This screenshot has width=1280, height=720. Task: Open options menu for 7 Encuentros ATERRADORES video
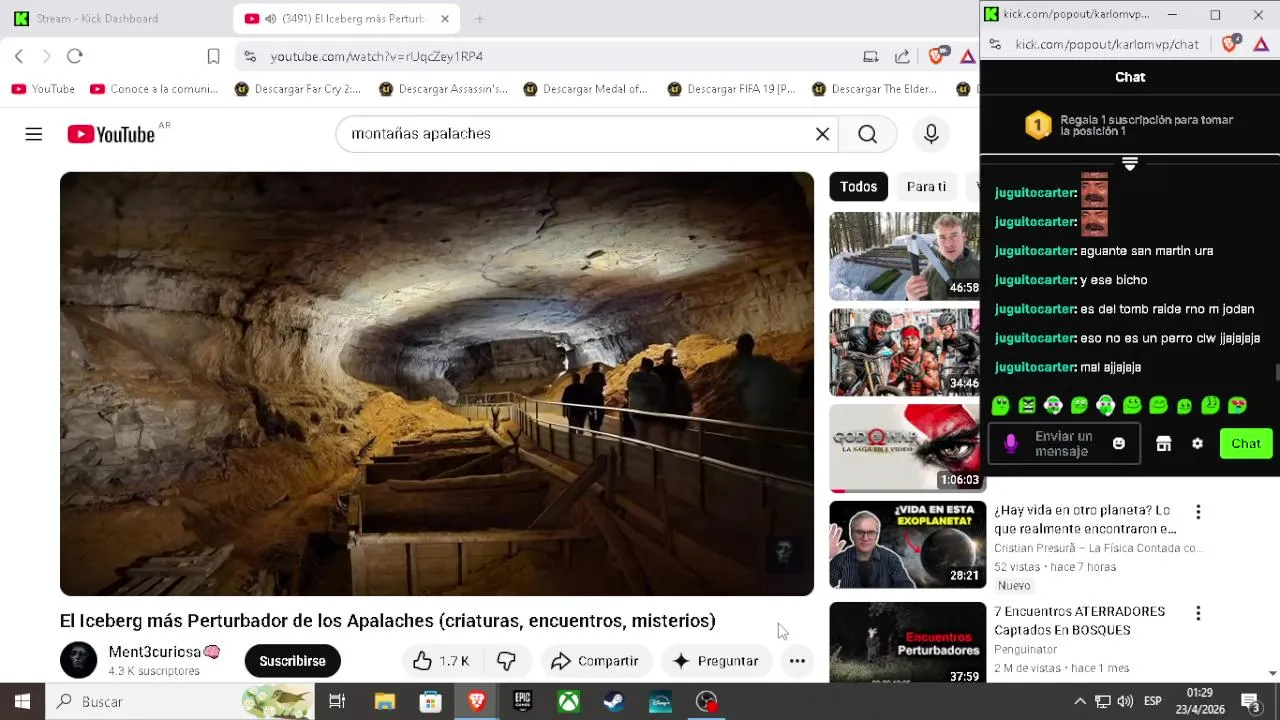click(1198, 613)
